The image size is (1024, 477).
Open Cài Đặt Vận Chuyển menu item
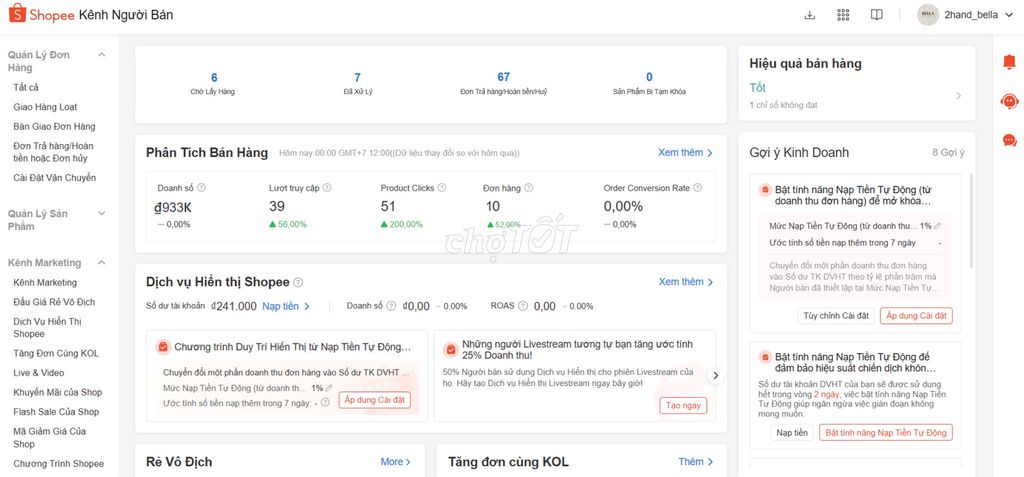[54, 178]
